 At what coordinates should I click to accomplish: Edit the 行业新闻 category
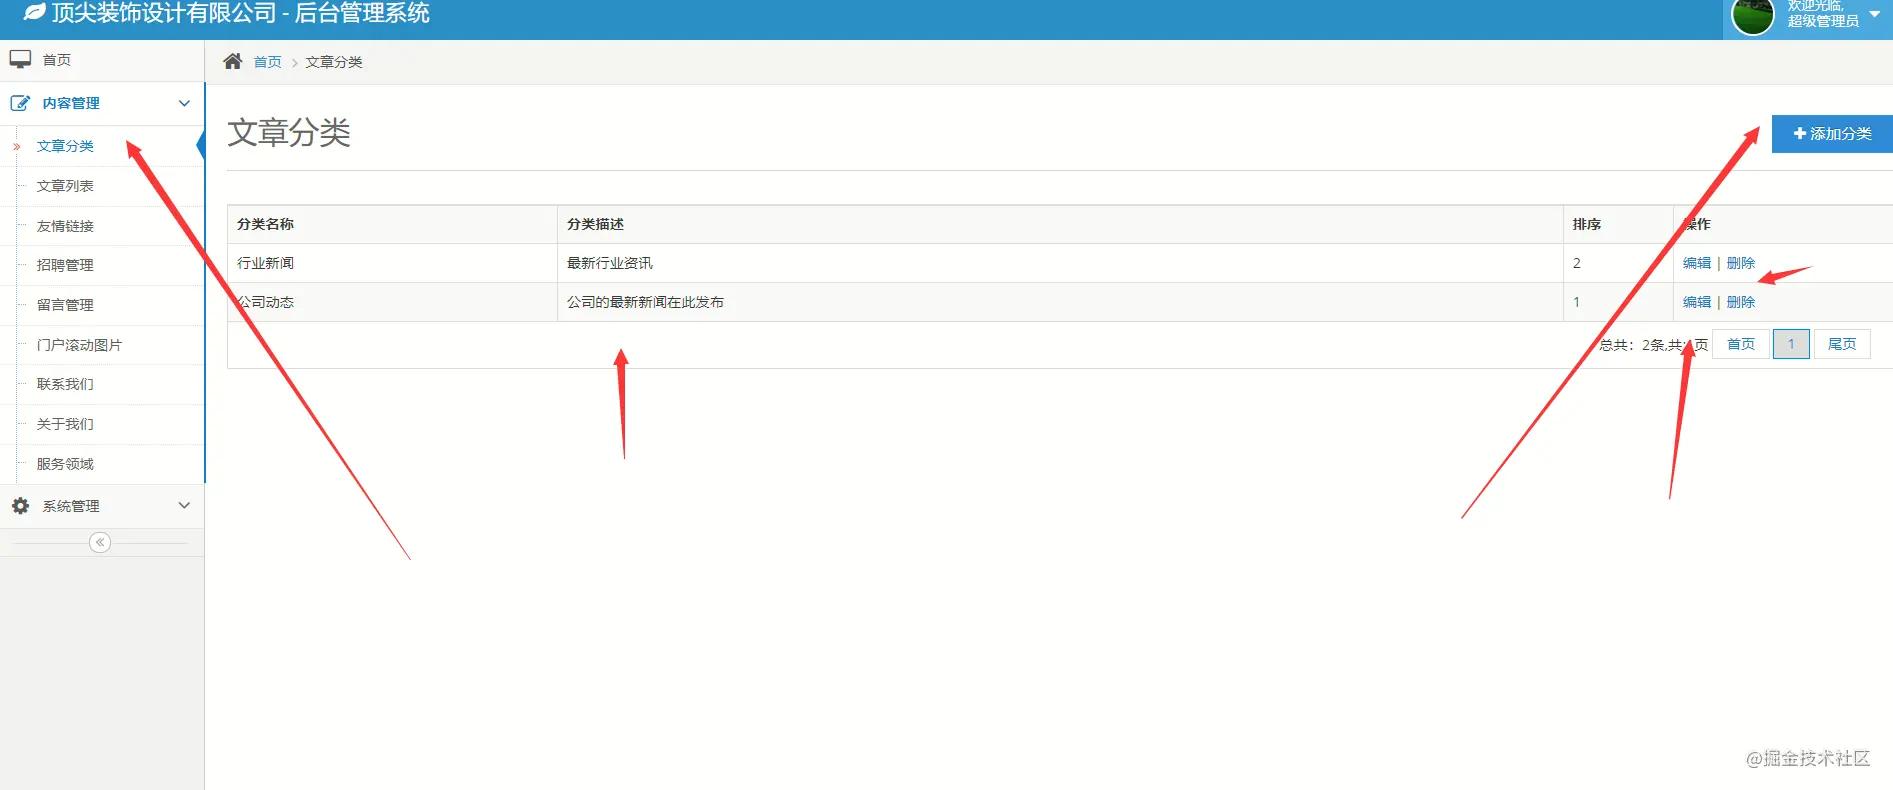click(x=1696, y=263)
